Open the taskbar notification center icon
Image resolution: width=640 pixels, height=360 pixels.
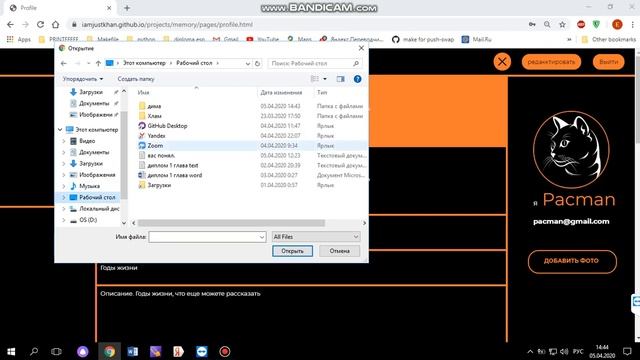coord(627,351)
